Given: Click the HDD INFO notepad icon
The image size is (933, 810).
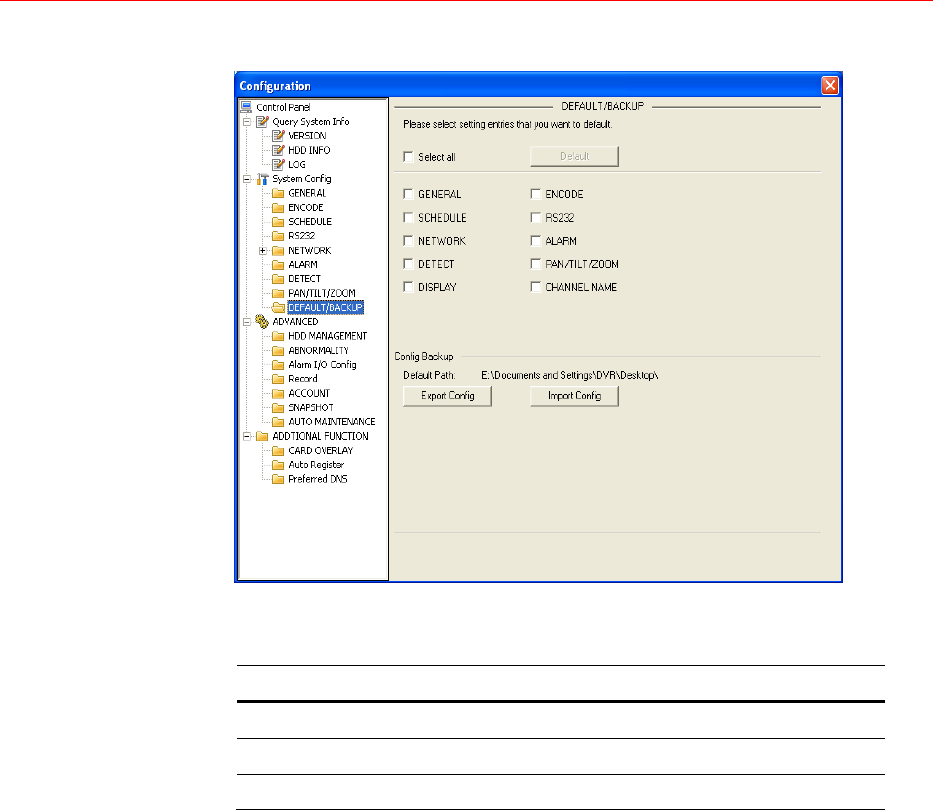Looking at the screenshot, I should [278, 150].
